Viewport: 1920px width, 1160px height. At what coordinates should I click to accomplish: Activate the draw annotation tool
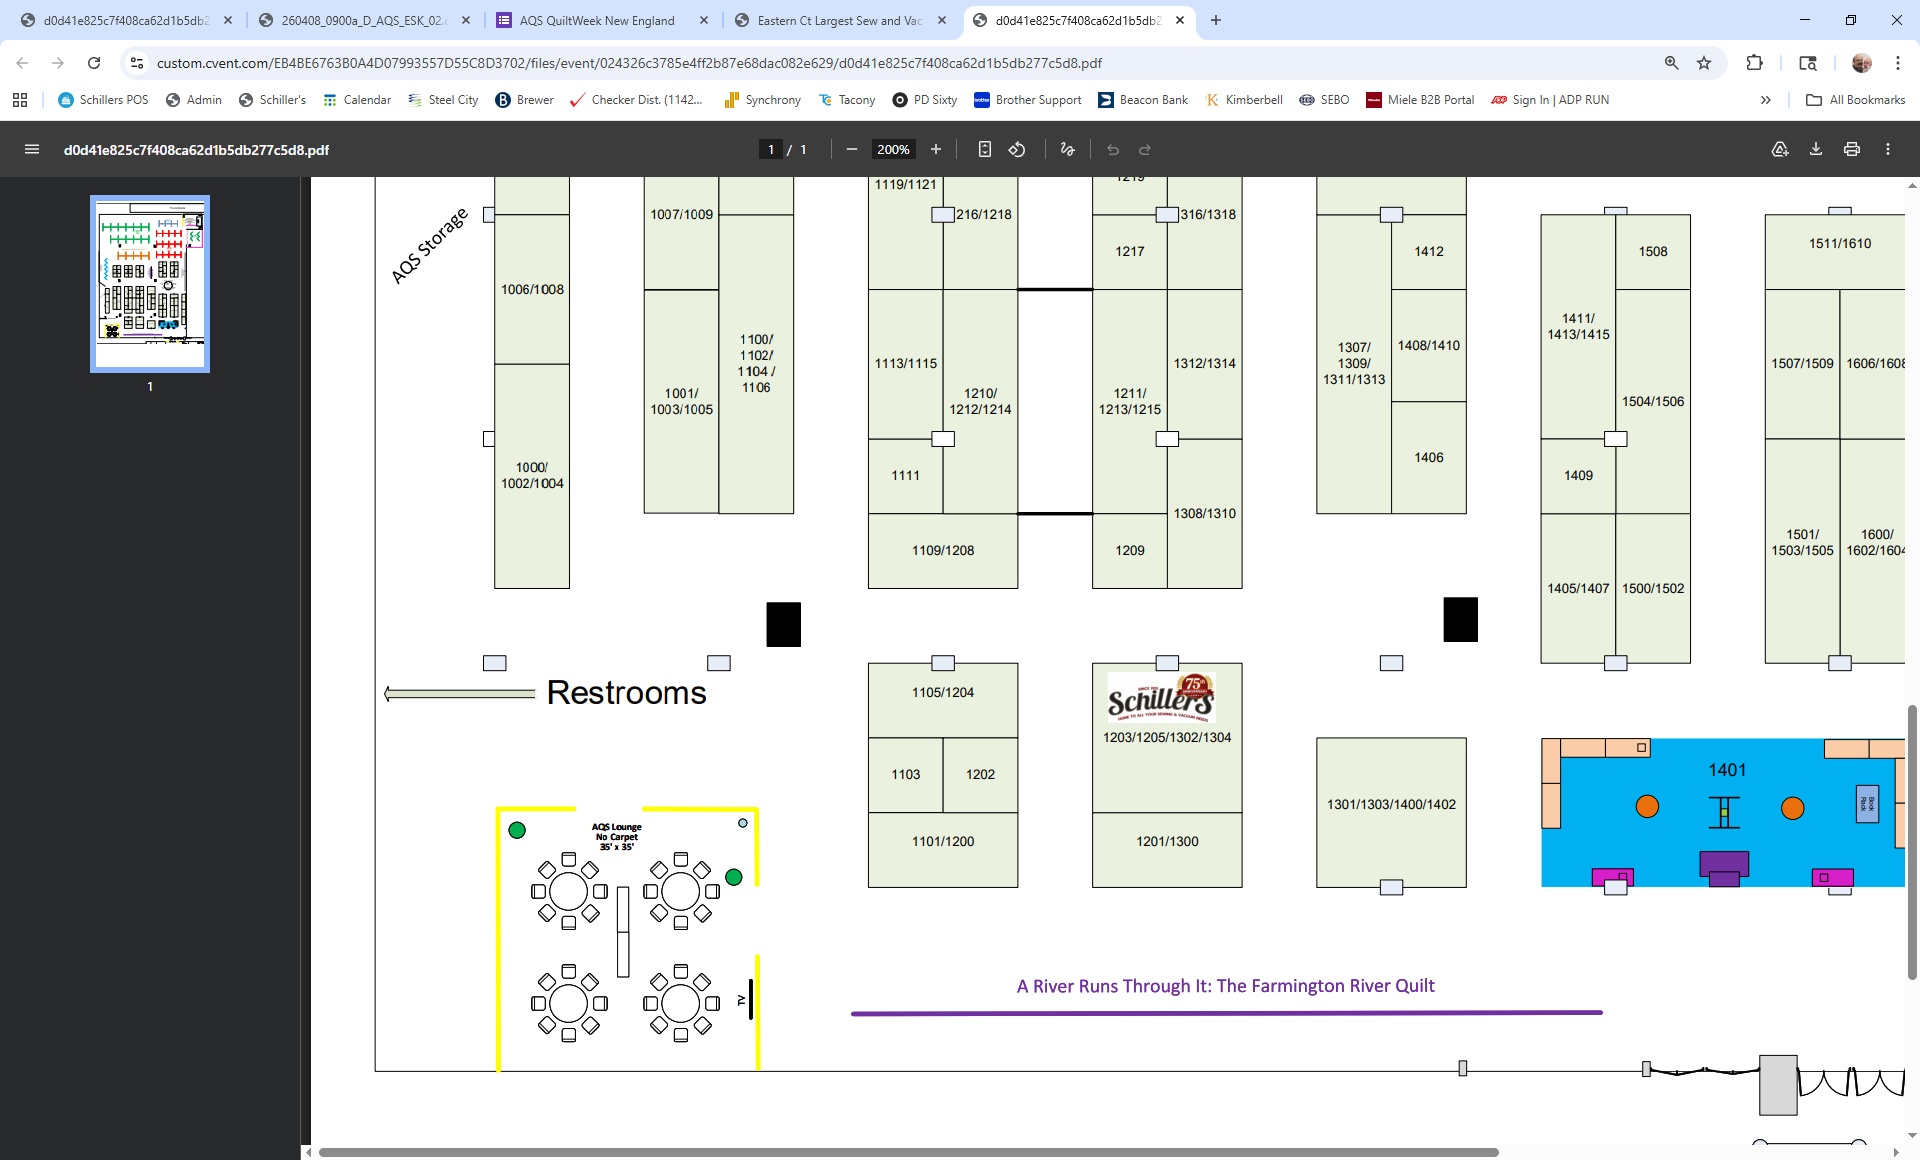tap(1067, 150)
